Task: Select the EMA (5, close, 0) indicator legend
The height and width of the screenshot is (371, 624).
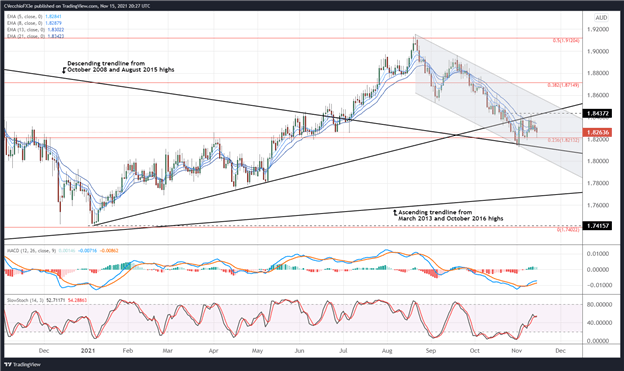Action: tap(34, 17)
